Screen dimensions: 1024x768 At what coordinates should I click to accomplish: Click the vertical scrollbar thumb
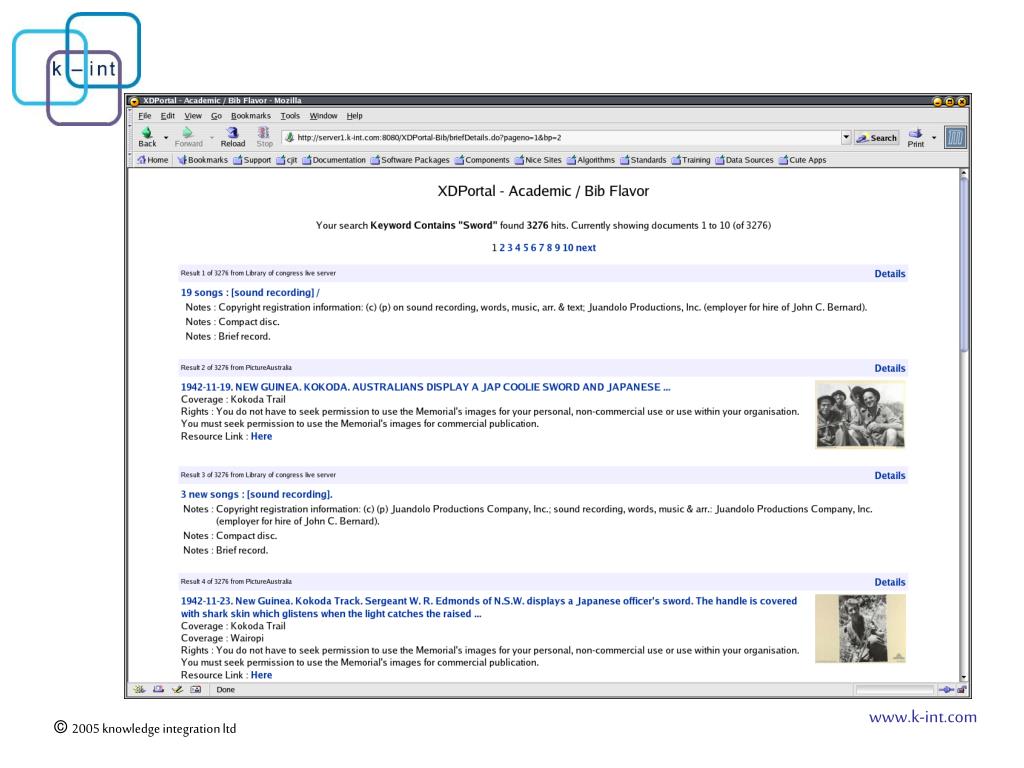click(x=964, y=264)
